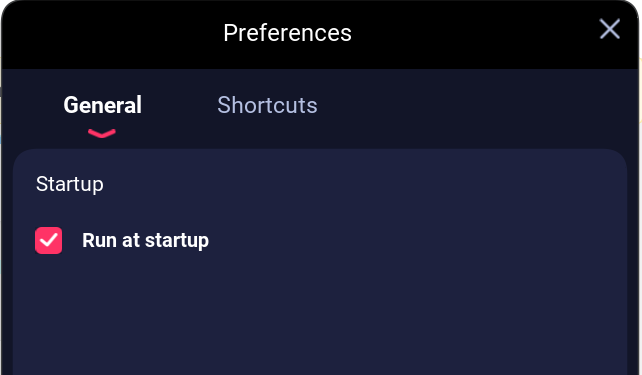Click the Run at startup label text
642x375 pixels.
(x=145, y=240)
